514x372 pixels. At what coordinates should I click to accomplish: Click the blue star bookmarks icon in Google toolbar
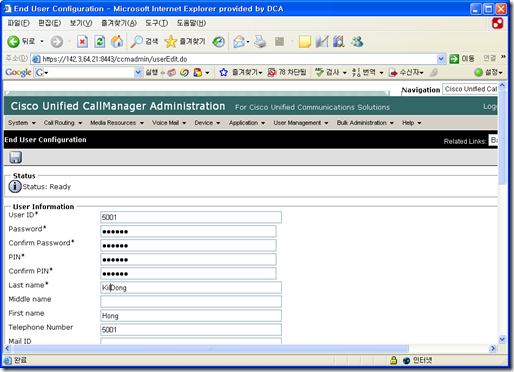[x=223, y=72]
